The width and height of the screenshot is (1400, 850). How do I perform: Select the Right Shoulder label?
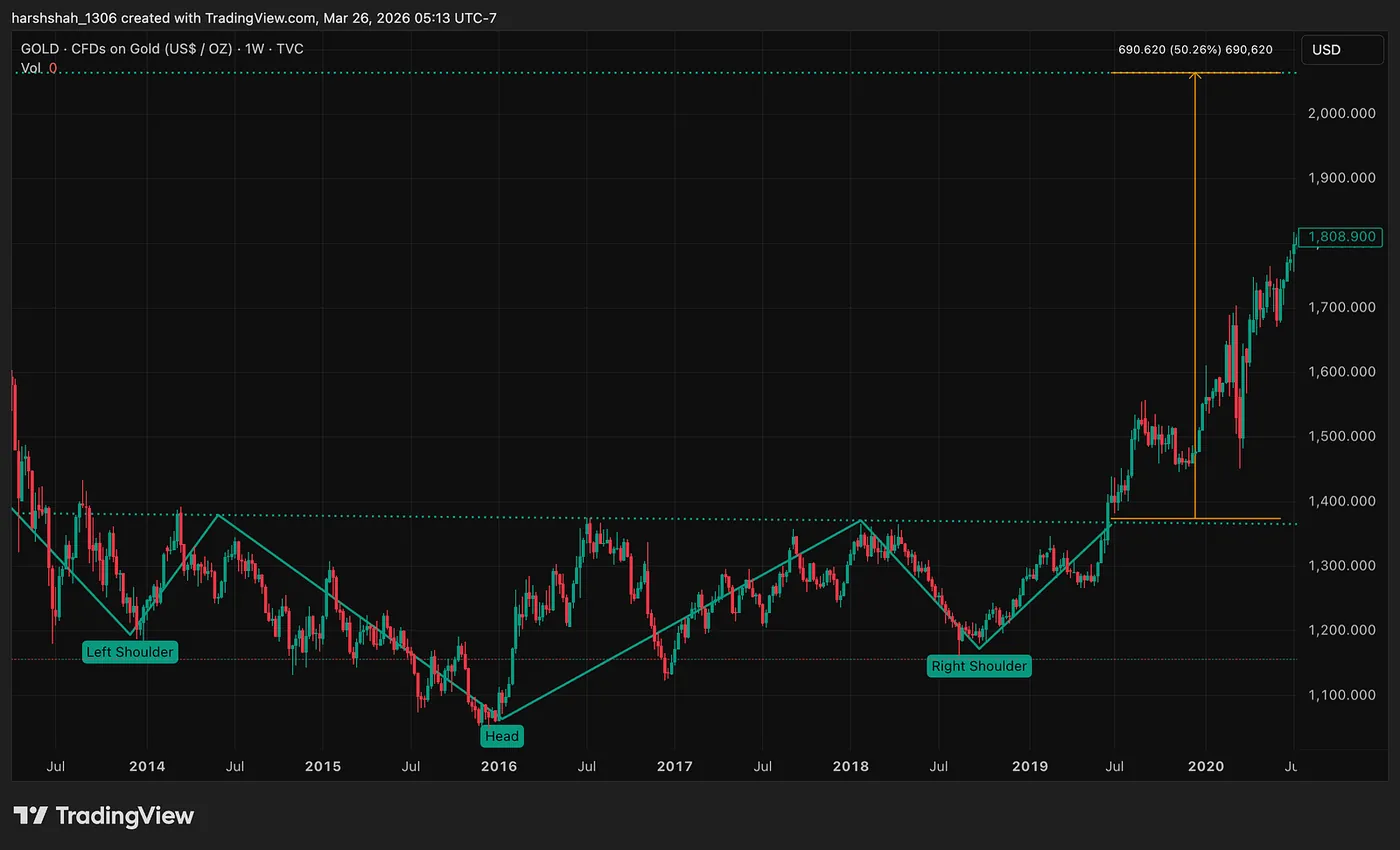[978, 666]
